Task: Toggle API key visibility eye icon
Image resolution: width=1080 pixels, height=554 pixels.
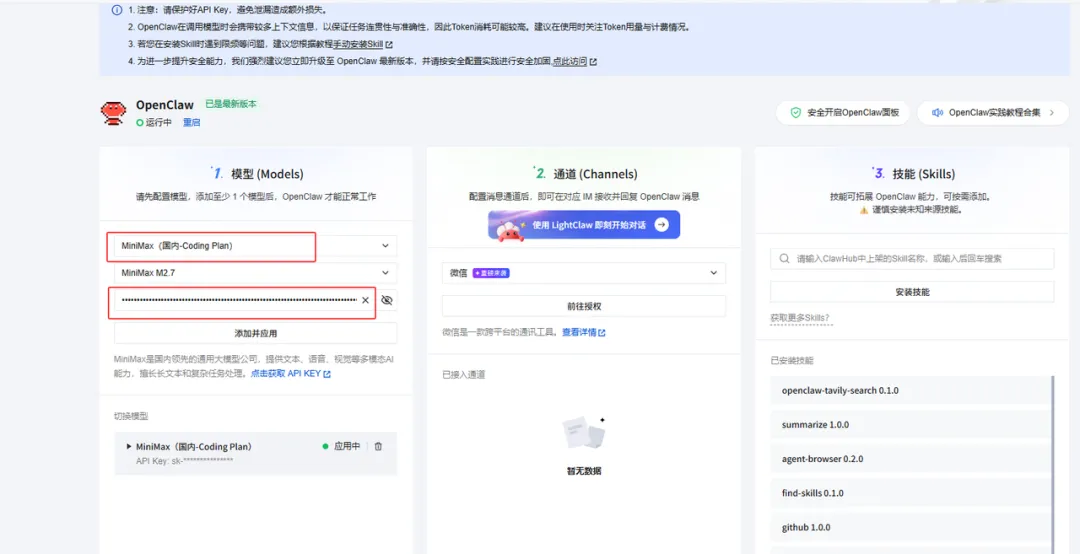Action: 386,300
